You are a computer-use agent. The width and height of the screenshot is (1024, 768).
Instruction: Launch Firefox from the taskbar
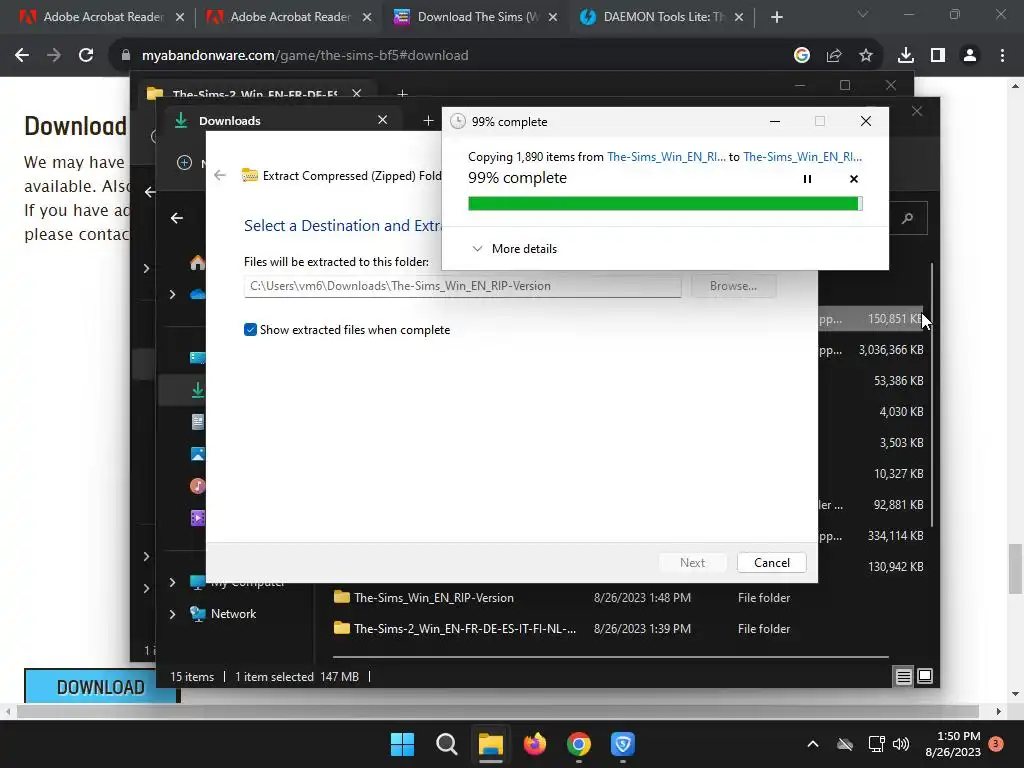pos(535,744)
